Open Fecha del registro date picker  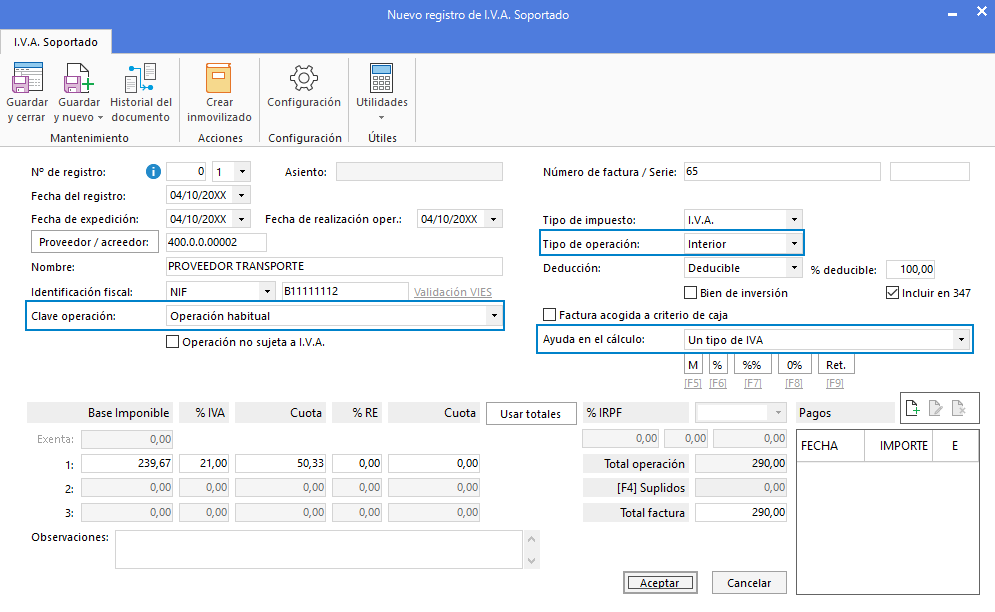(x=242, y=196)
